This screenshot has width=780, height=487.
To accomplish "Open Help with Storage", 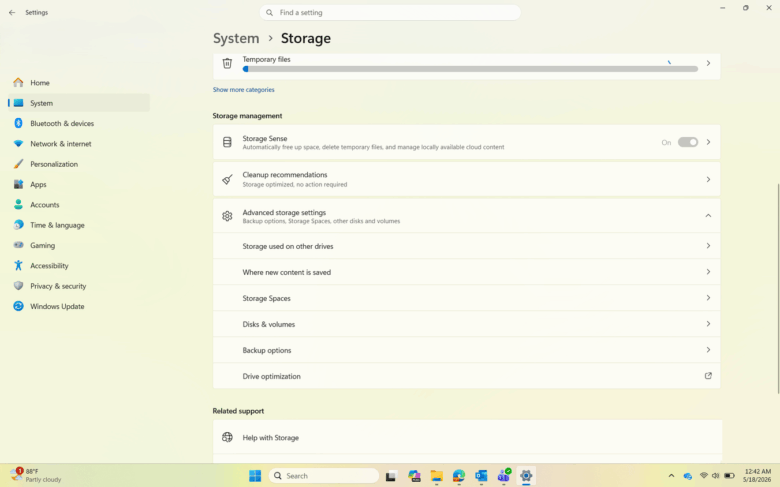I will [468, 437].
